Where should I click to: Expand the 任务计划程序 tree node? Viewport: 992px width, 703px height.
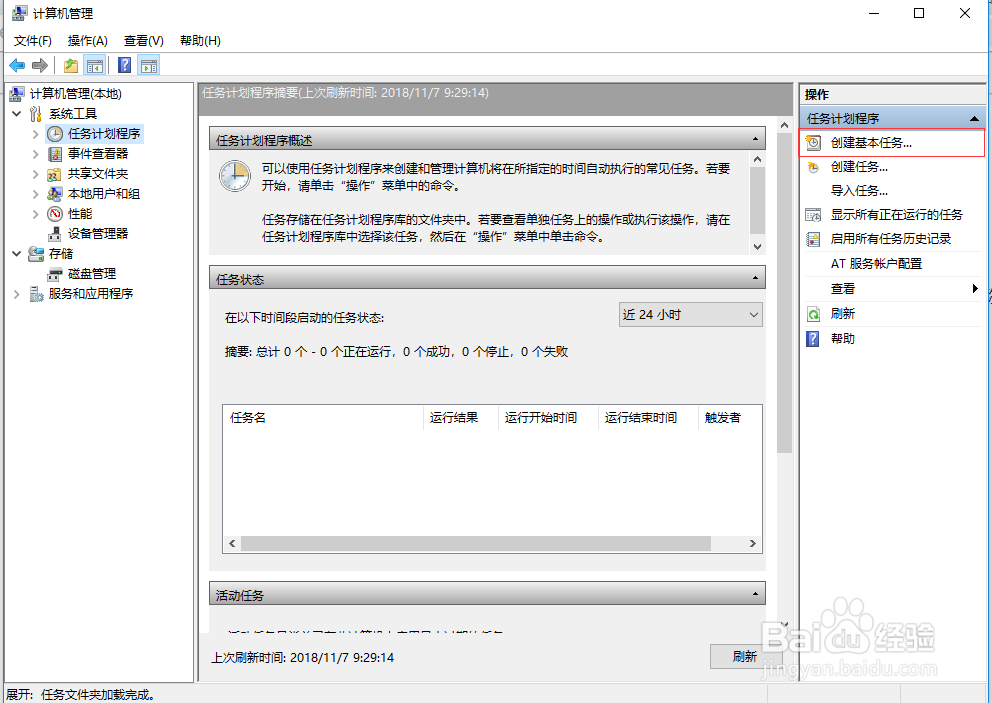coord(35,134)
